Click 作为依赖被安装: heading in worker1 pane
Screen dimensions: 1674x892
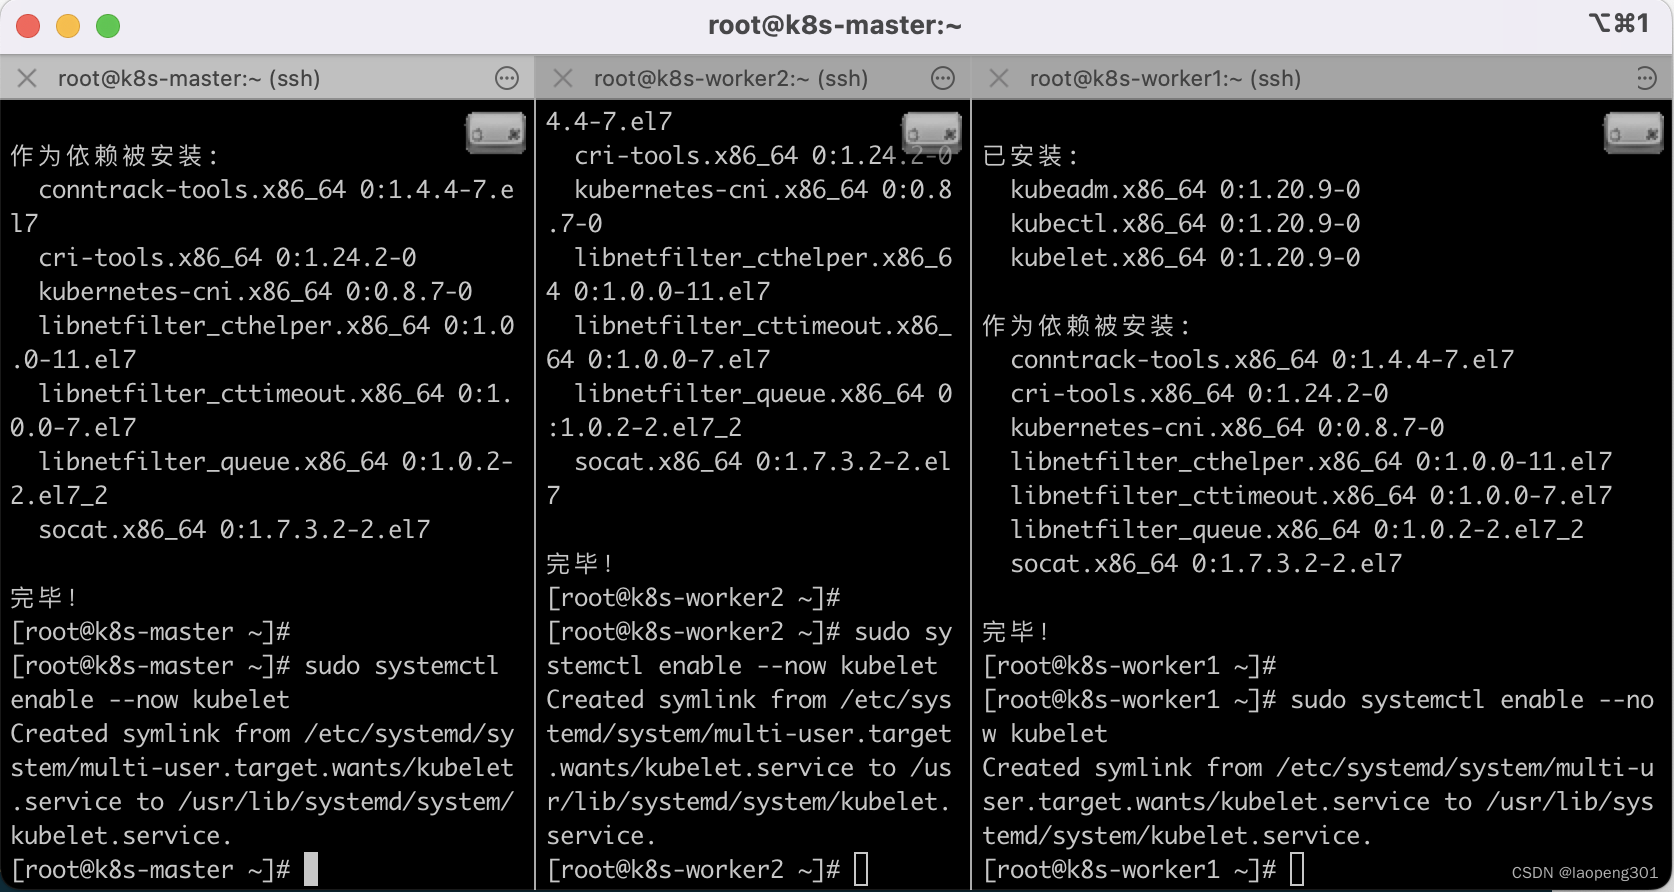click(x=1086, y=326)
